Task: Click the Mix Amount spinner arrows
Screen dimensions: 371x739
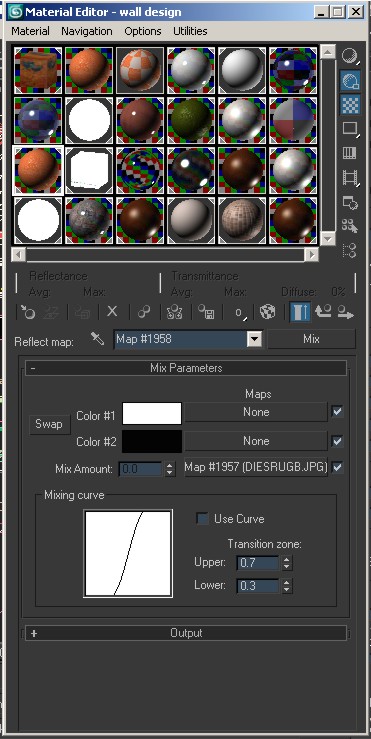Action: (170, 469)
